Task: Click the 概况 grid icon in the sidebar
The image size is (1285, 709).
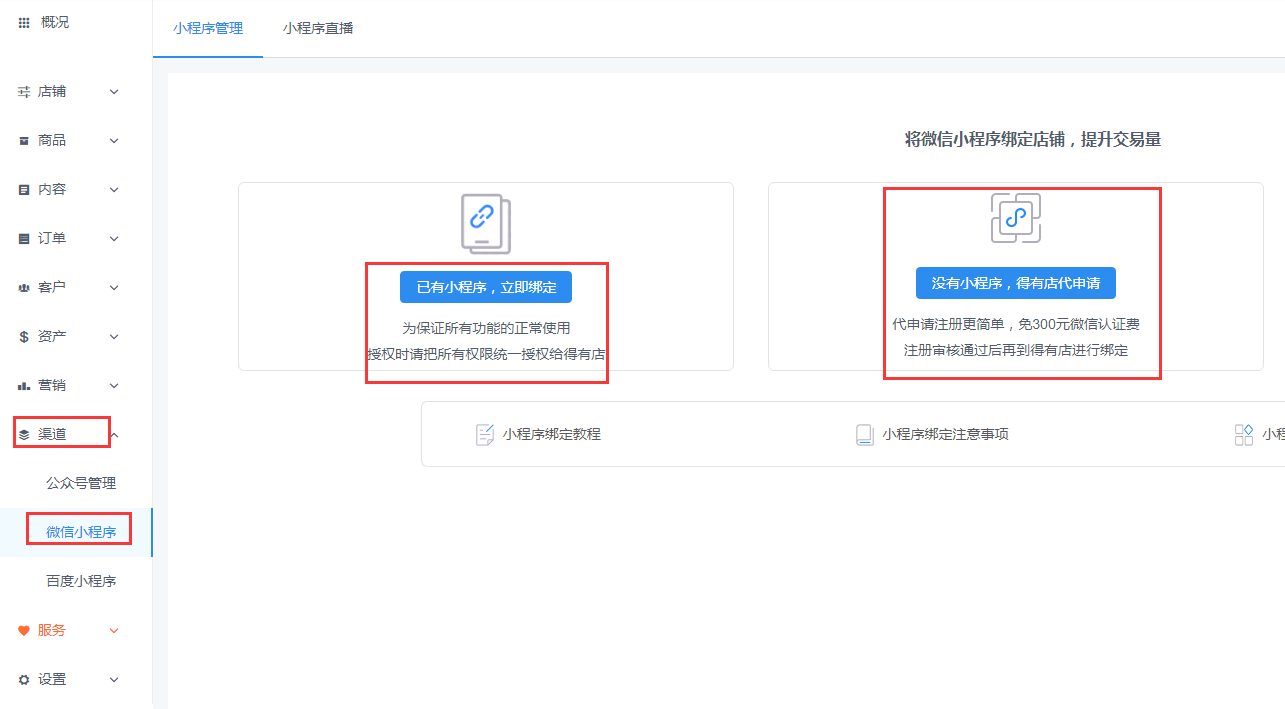Action: coord(24,22)
